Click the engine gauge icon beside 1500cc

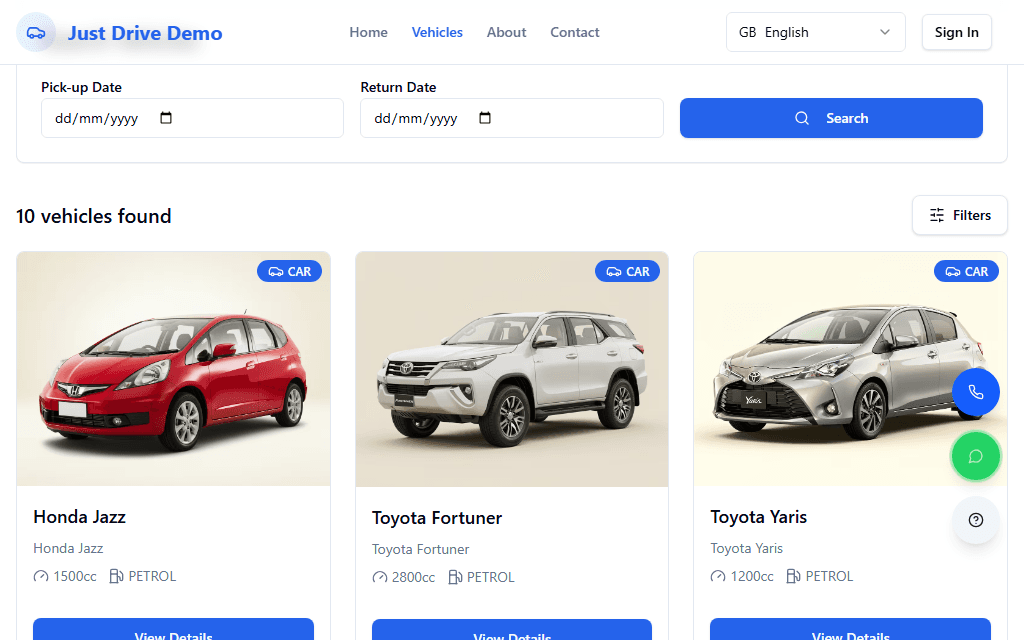point(40,576)
